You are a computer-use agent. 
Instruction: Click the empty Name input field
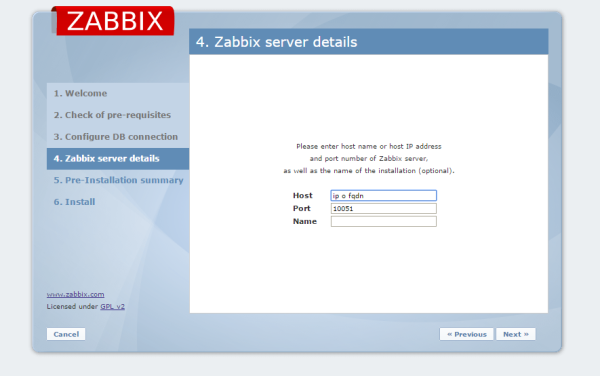point(383,221)
